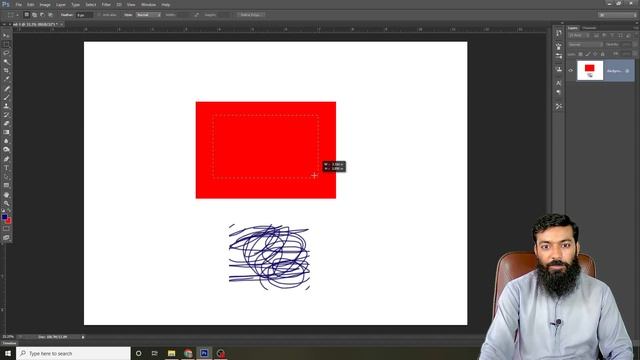This screenshot has height=360, width=640.
Task: Open Chrome from taskbar
Action: point(188,353)
